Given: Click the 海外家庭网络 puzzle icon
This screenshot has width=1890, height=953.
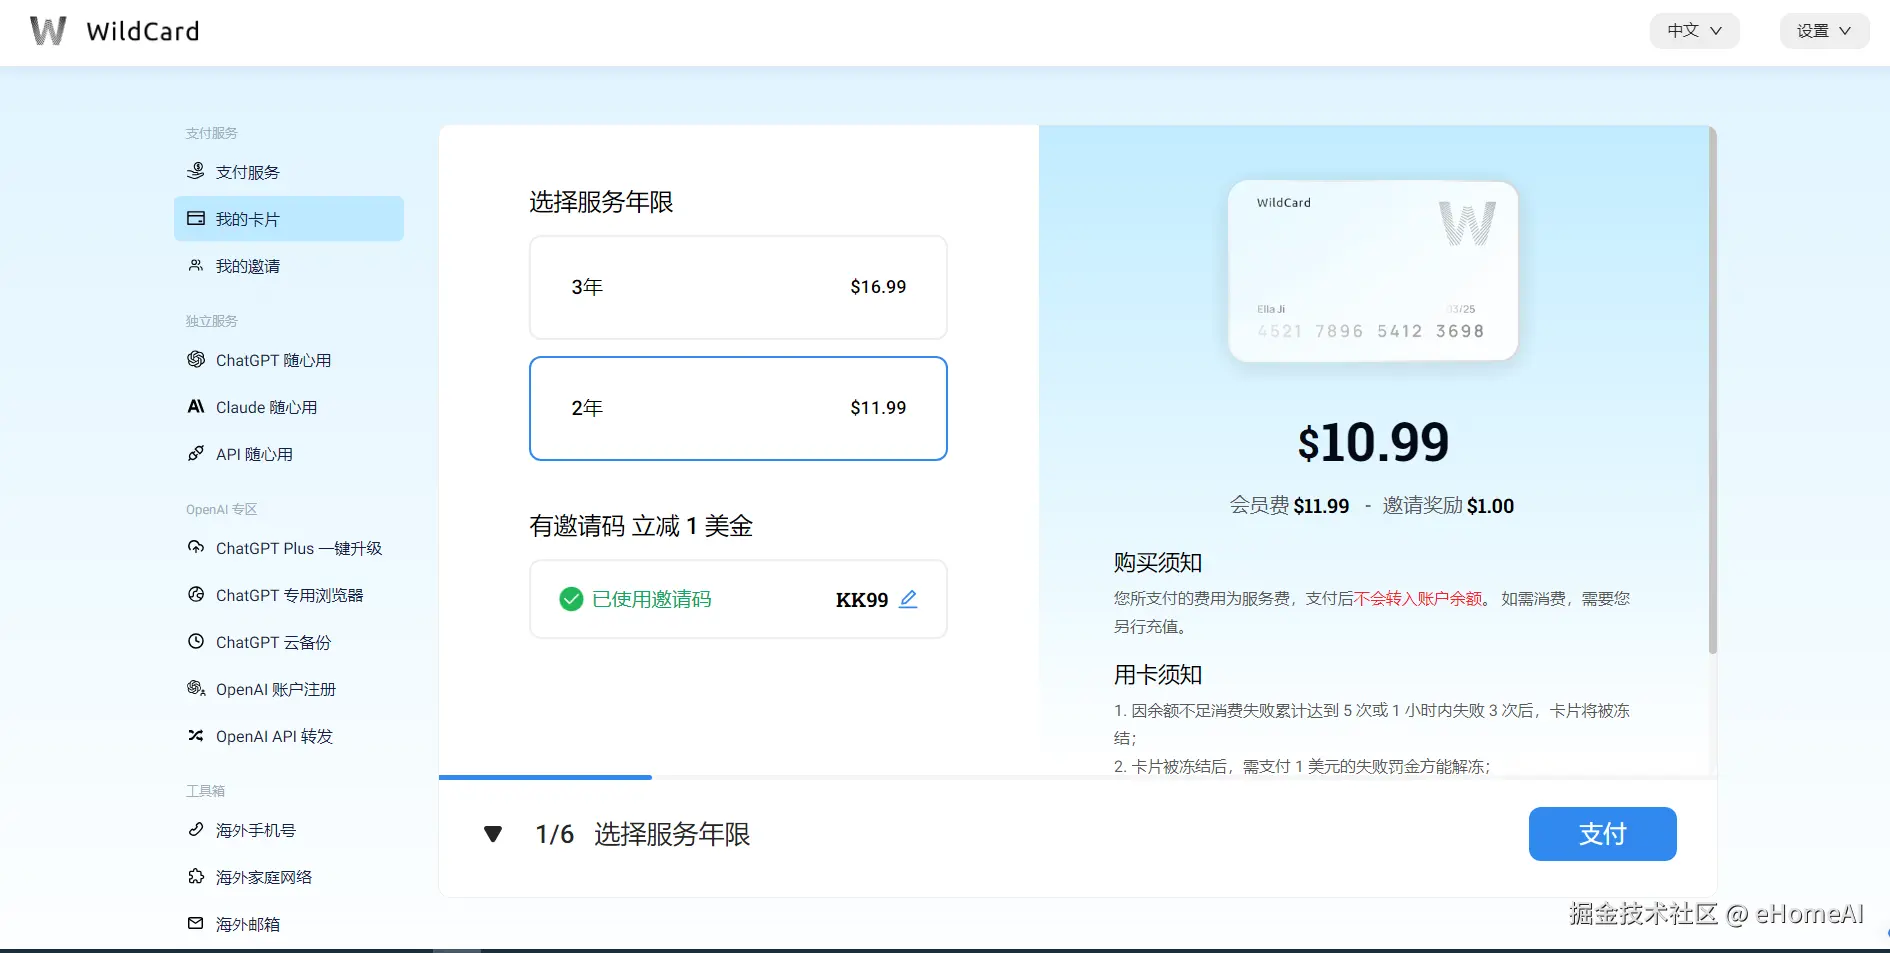Looking at the screenshot, I should (x=196, y=877).
